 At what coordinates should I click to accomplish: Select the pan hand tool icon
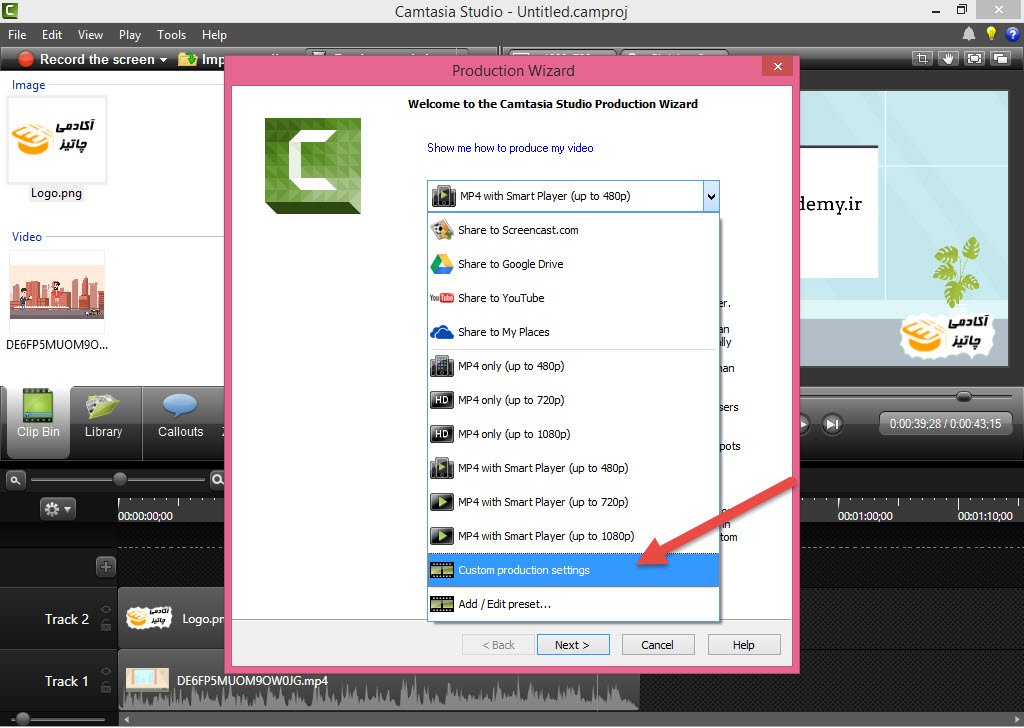point(948,59)
